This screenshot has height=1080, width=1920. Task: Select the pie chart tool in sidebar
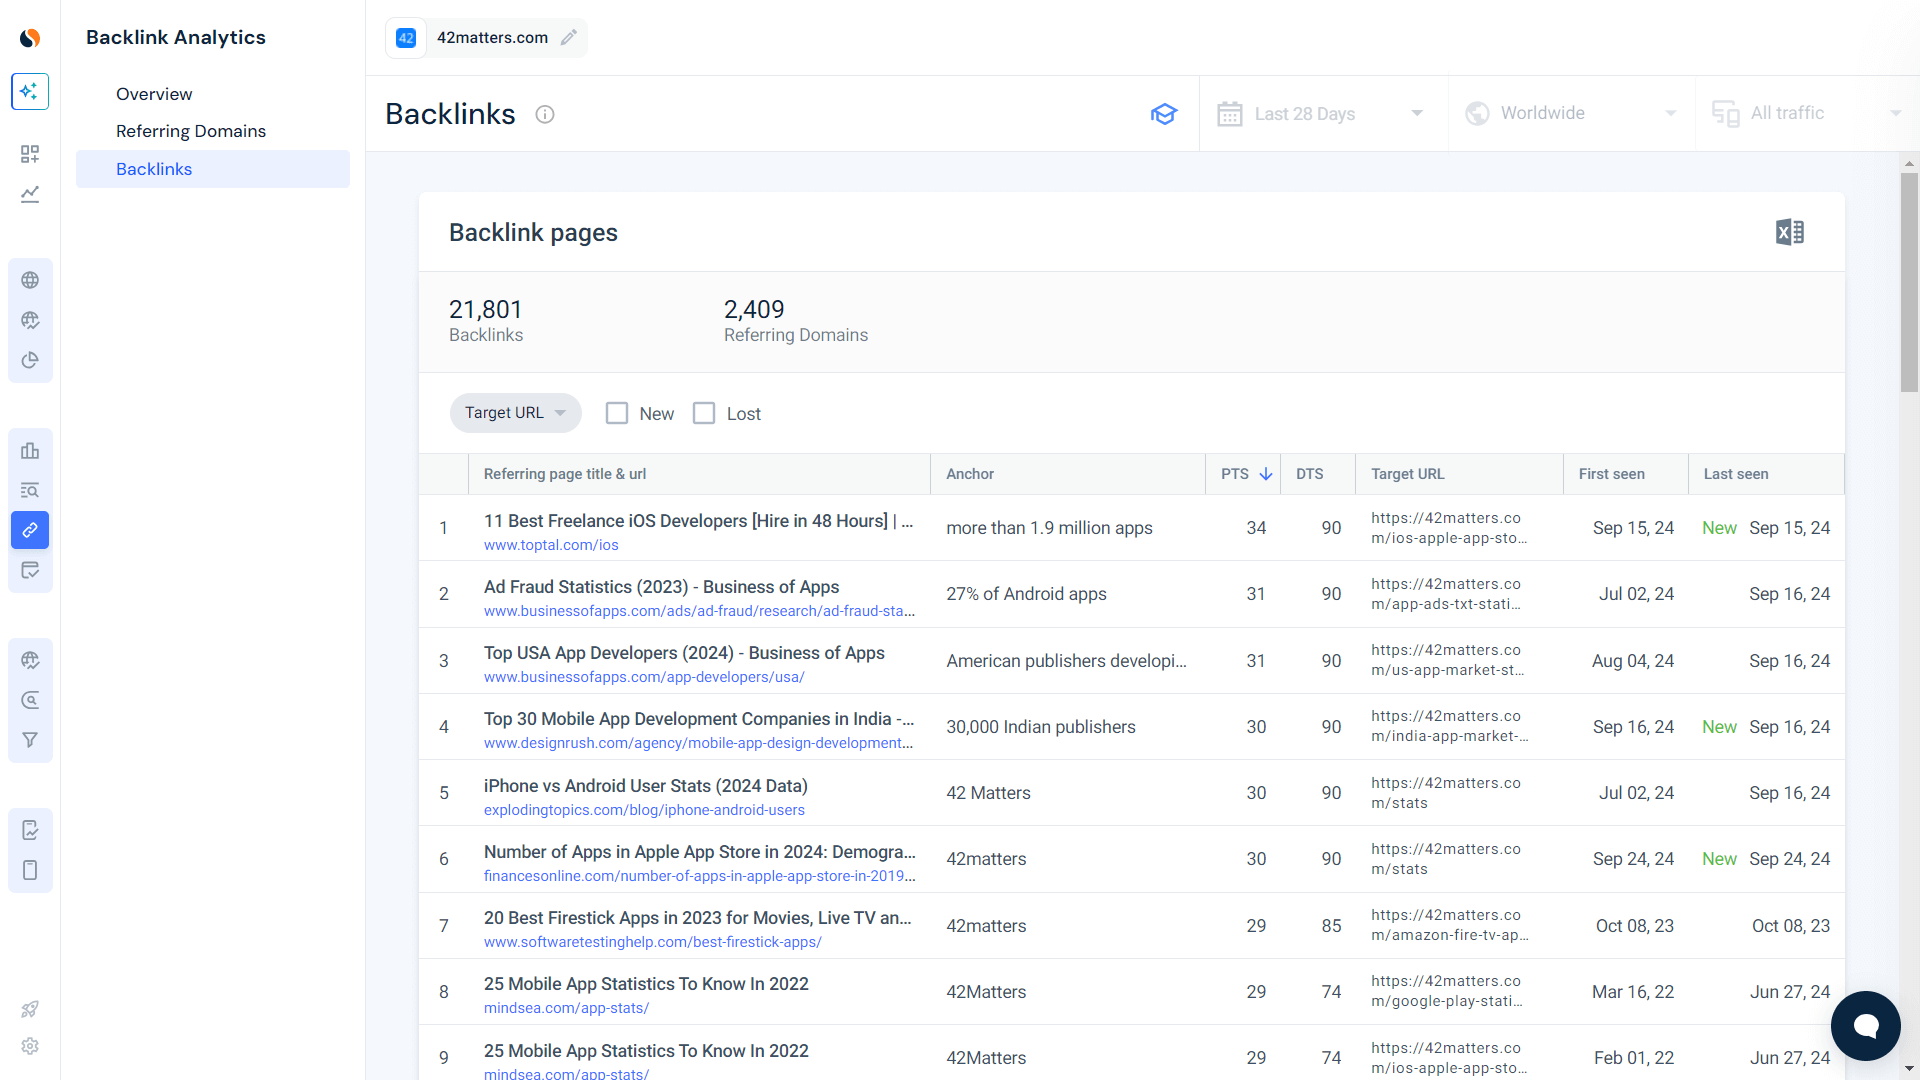click(30, 360)
